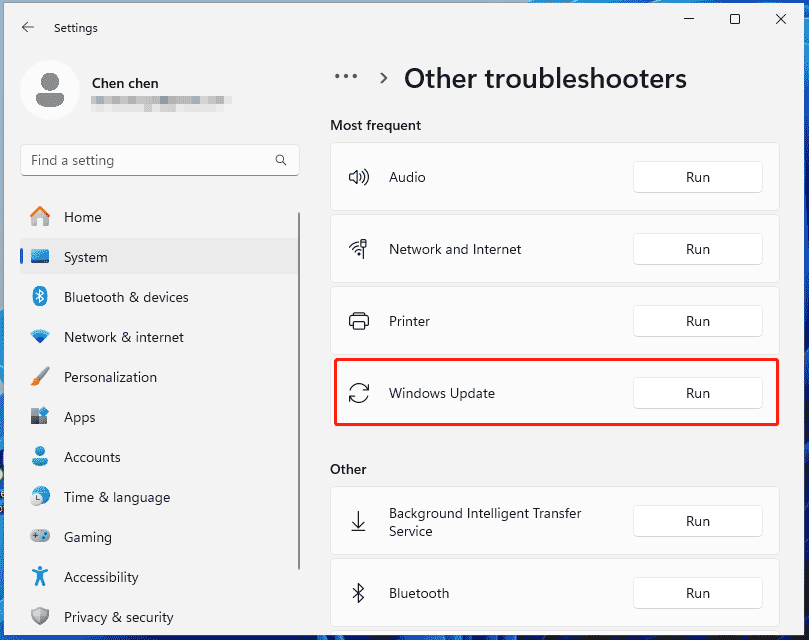Click the Audio speaker icon
The image size is (809, 640).
click(x=359, y=177)
